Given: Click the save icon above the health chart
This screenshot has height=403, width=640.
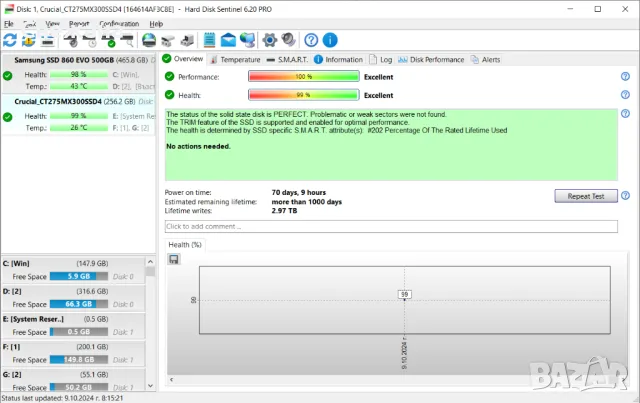Looking at the screenshot, I should (x=174, y=259).
